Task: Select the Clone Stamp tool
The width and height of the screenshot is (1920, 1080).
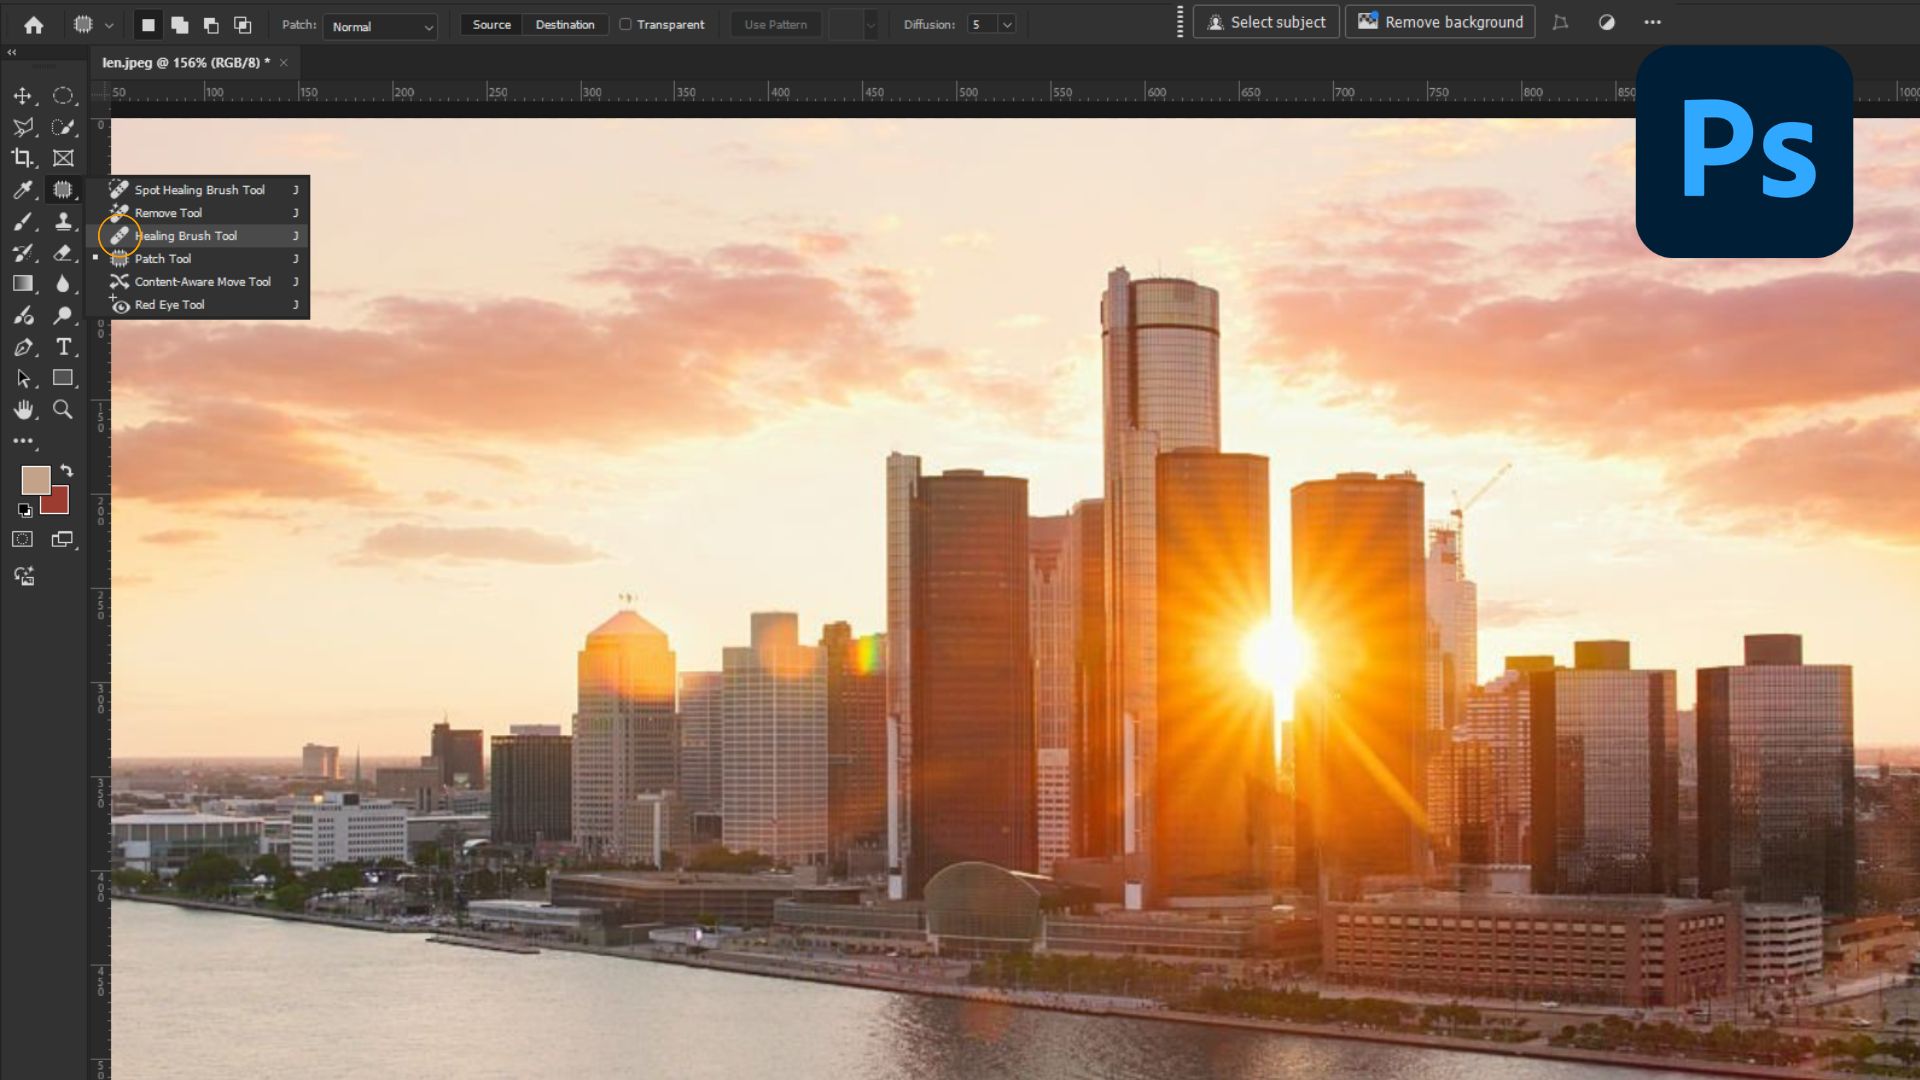Action: pyautogui.click(x=63, y=221)
